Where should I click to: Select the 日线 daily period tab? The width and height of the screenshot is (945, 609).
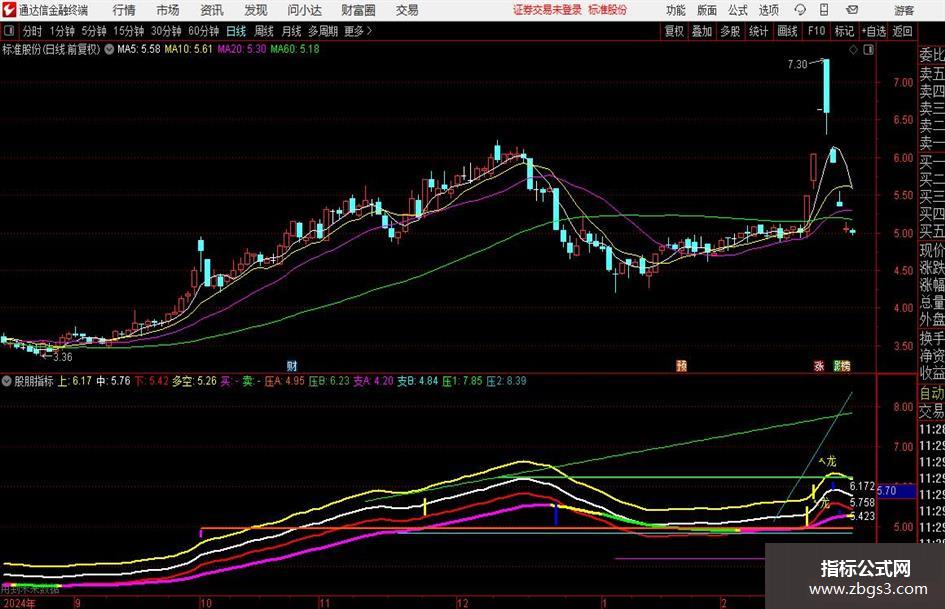click(x=236, y=31)
